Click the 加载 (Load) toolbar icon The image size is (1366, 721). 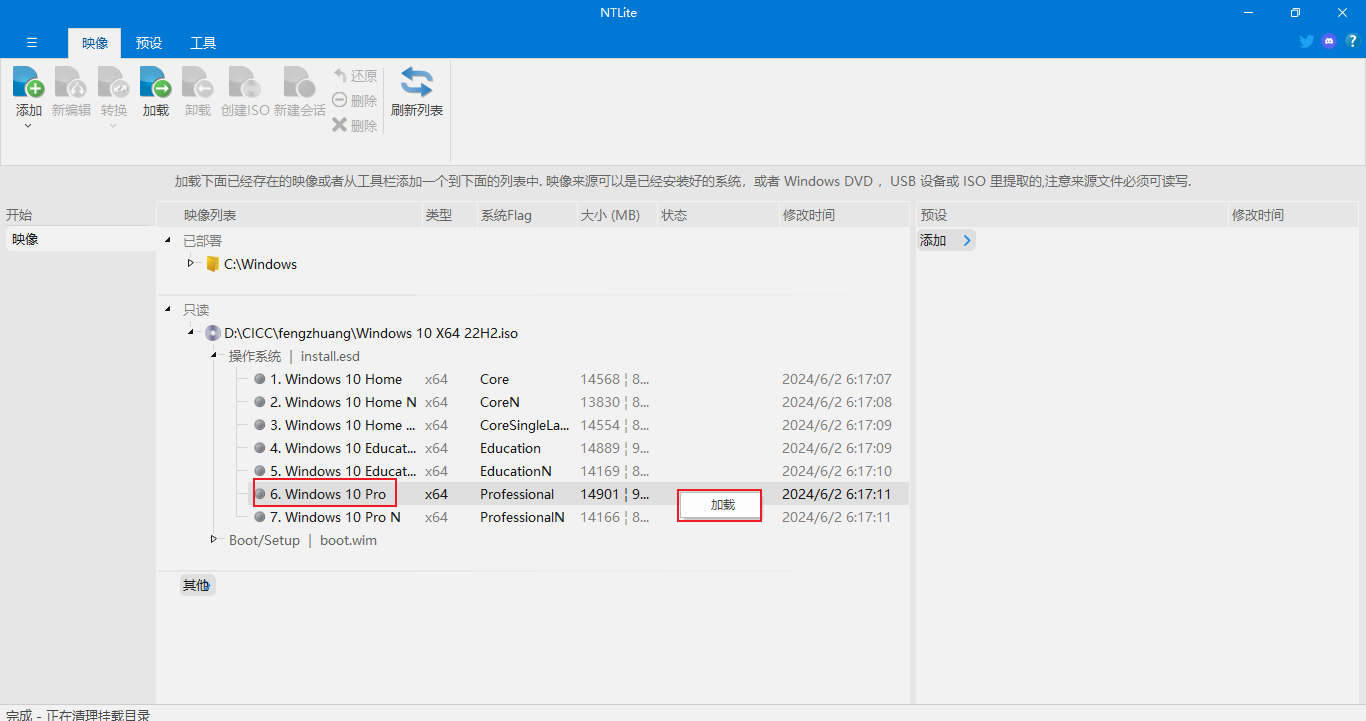point(155,82)
